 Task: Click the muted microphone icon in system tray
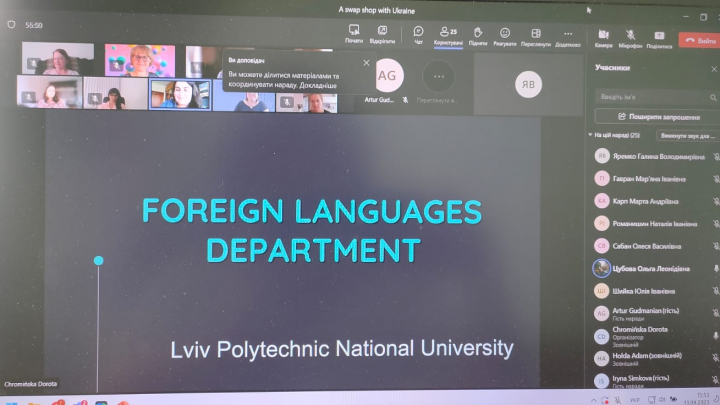pos(618,400)
